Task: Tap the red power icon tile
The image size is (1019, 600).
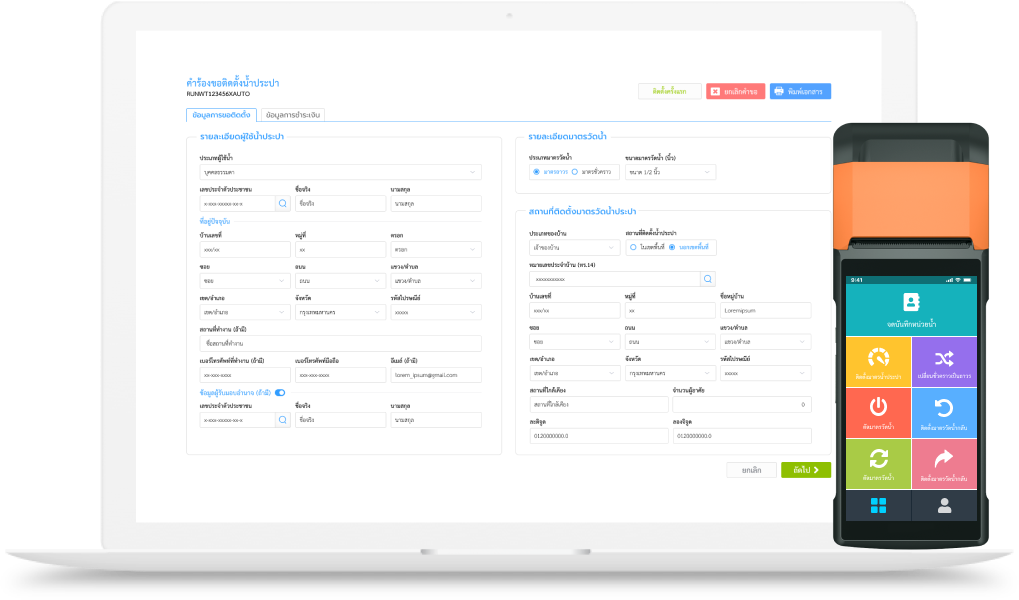Action: [x=878, y=410]
